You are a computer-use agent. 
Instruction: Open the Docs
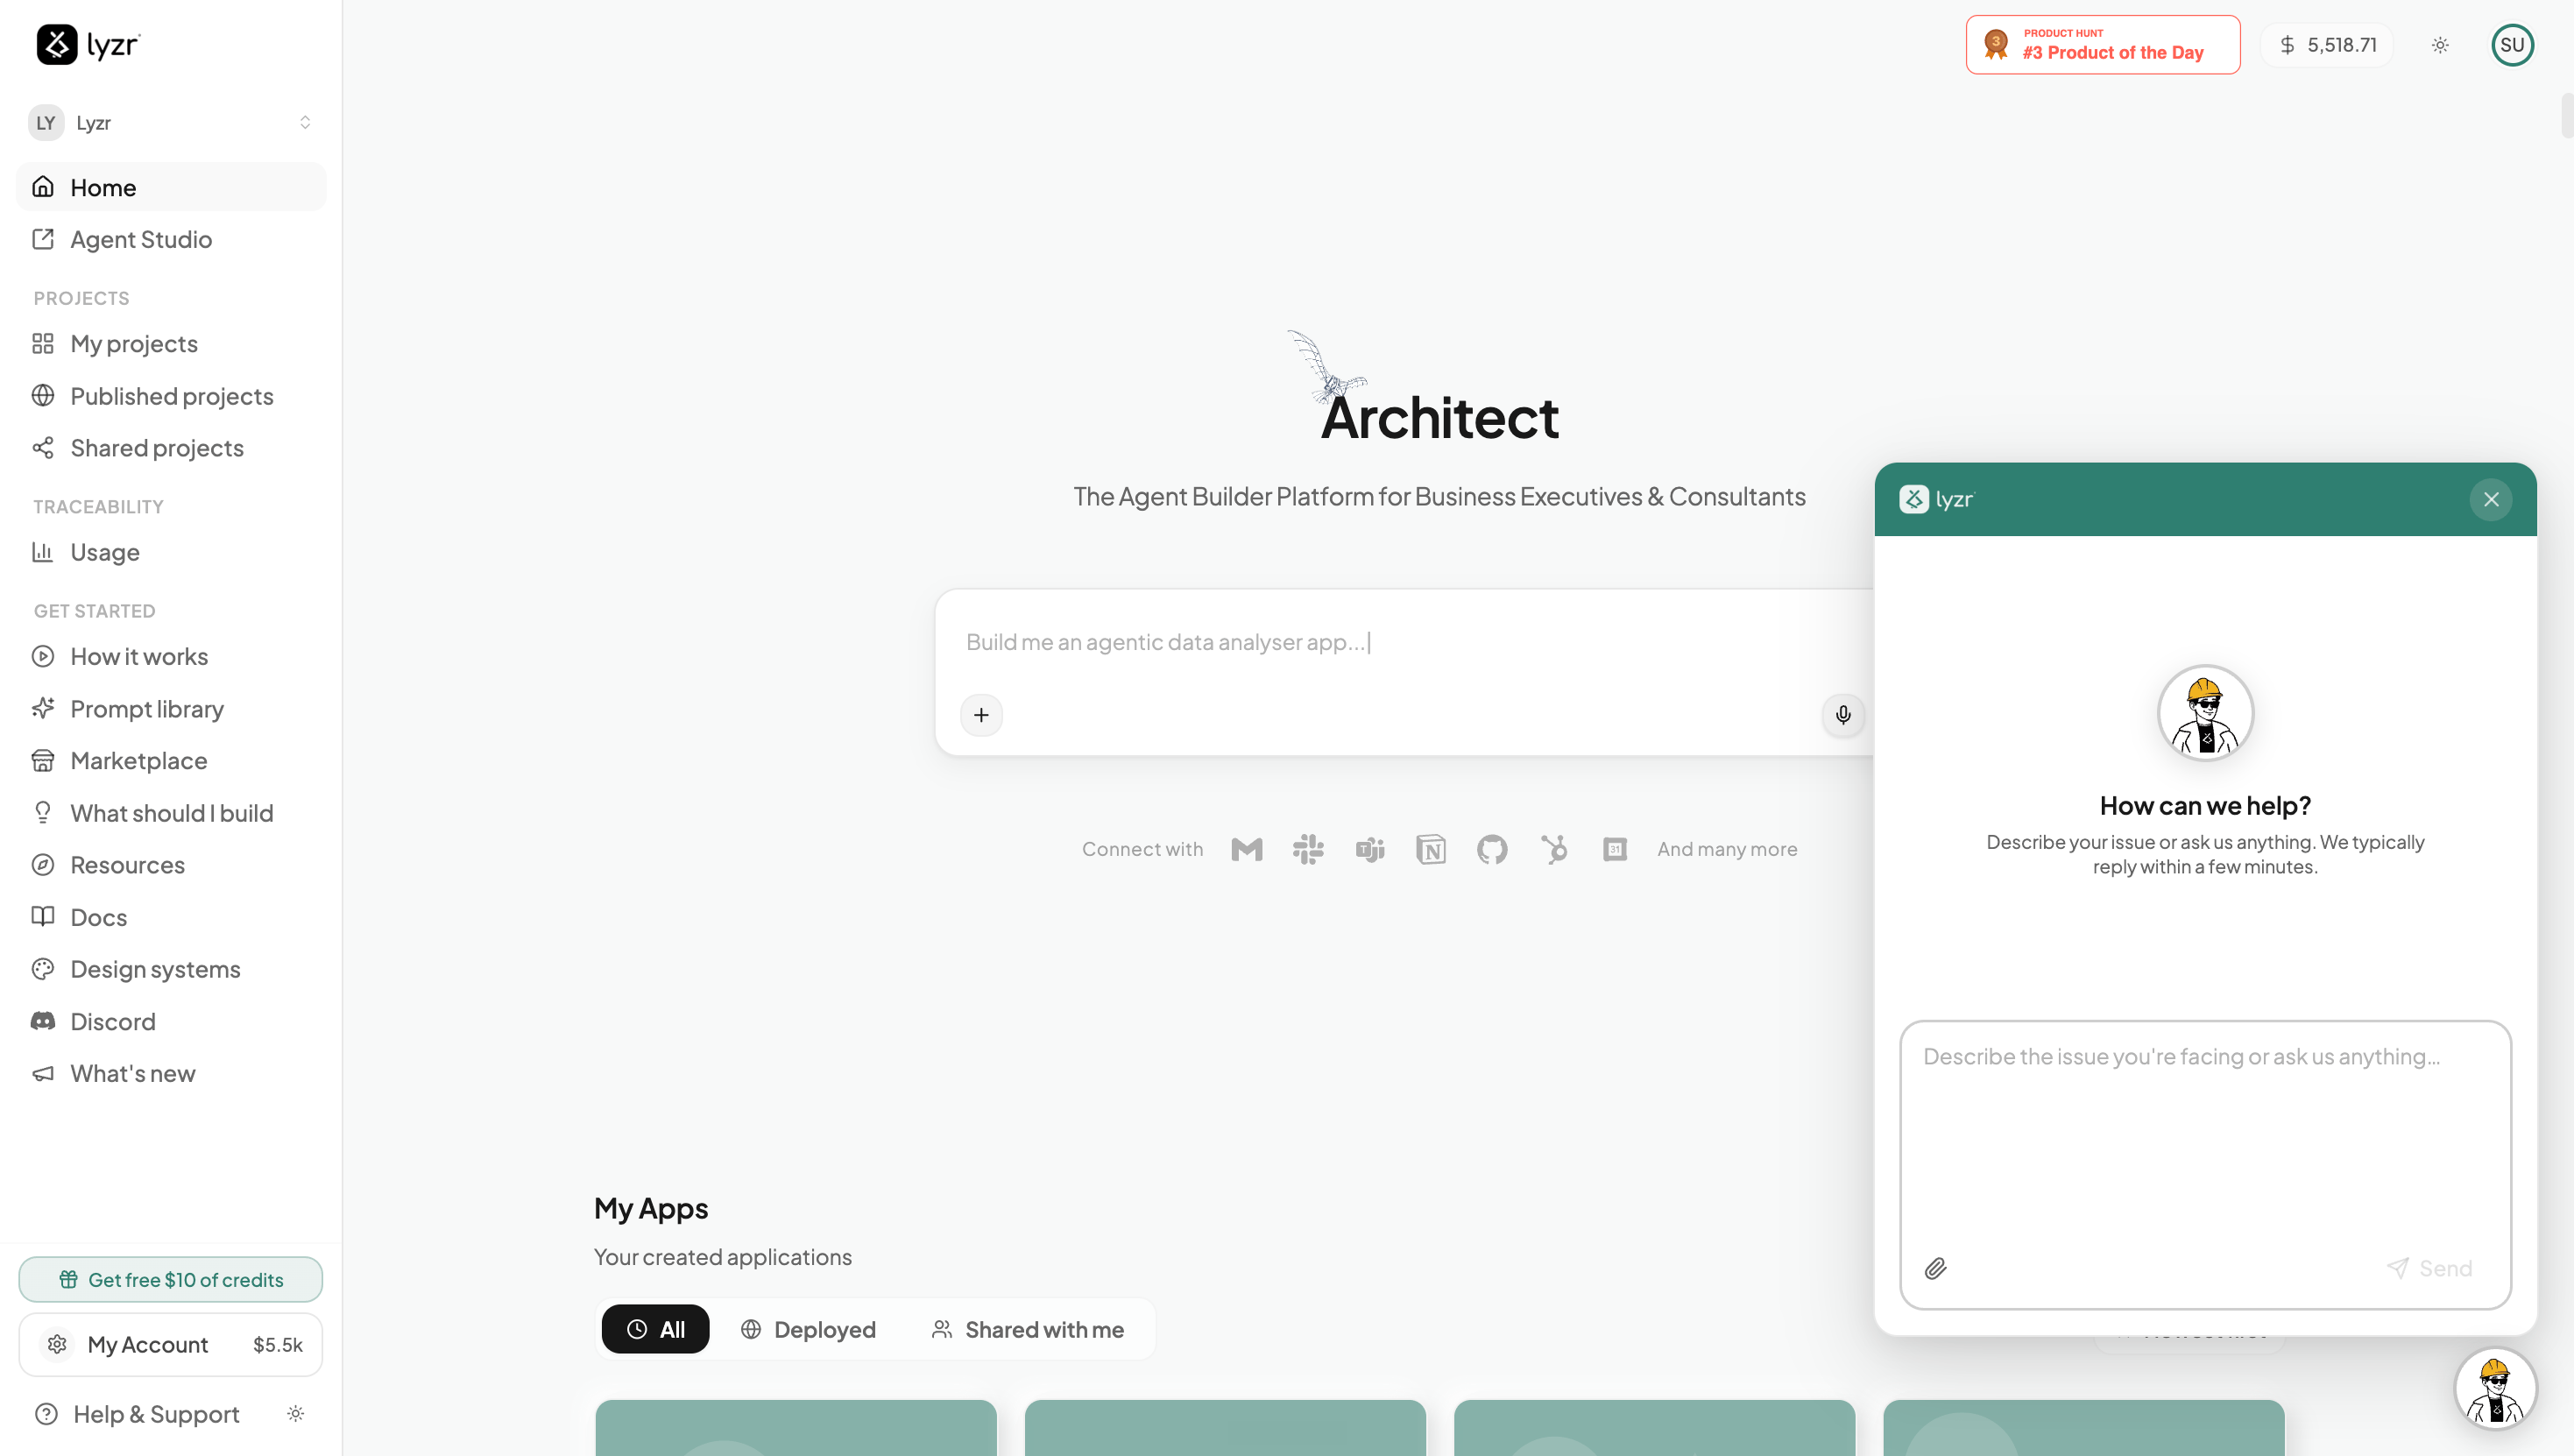coord(171,917)
